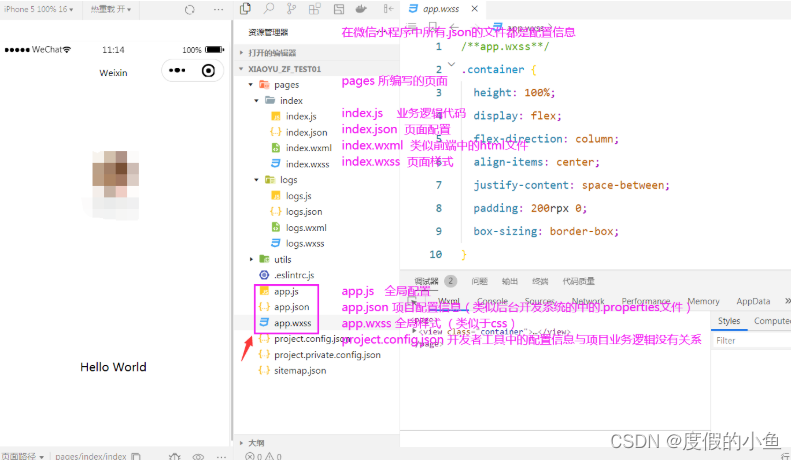
Task: Select the Computed pane tab
Action: [x=773, y=321]
